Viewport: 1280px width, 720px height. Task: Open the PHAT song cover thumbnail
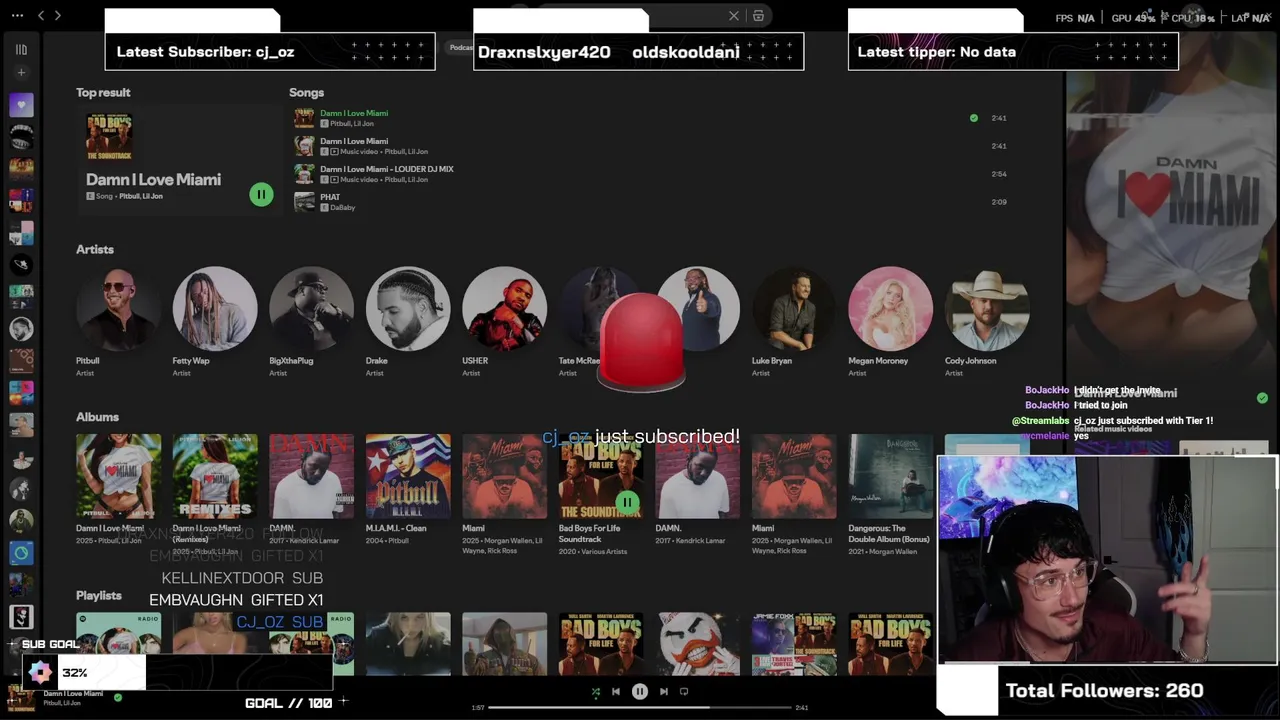[304, 202]
